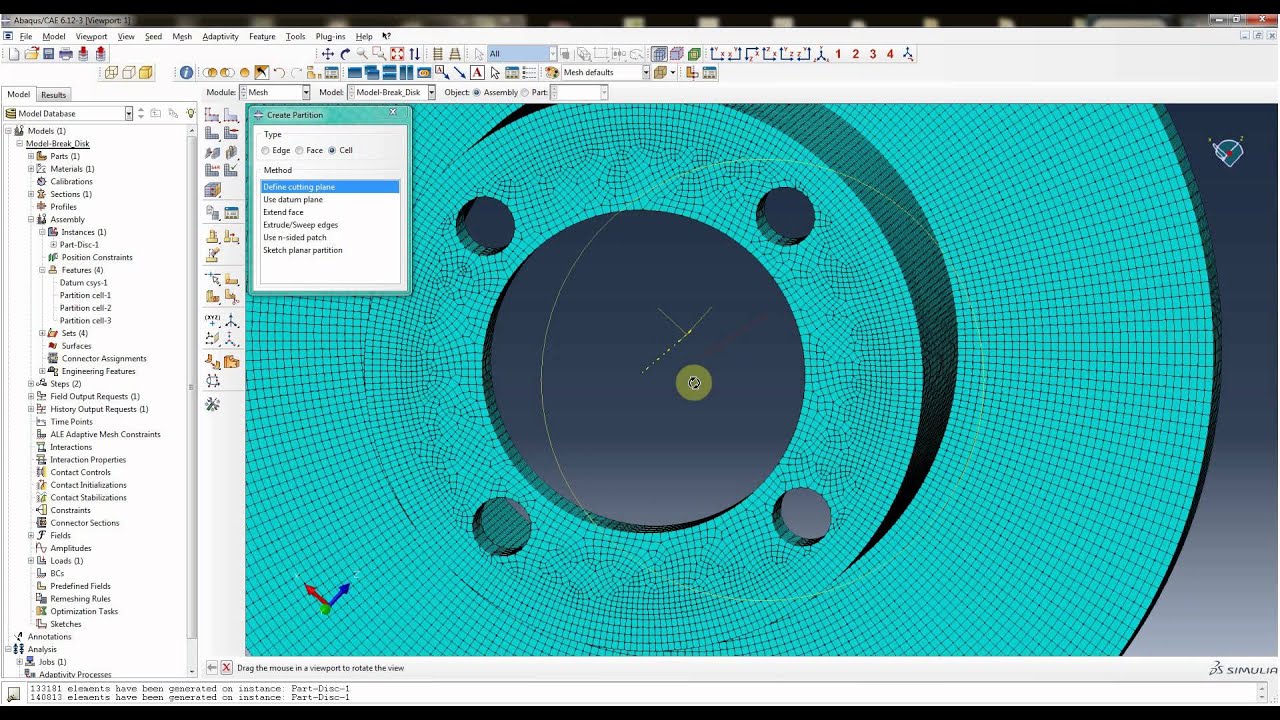Select Partition cell-2 in model tree
The width and height of the screenshot is (1280, 720).
(x=85, y=308)
